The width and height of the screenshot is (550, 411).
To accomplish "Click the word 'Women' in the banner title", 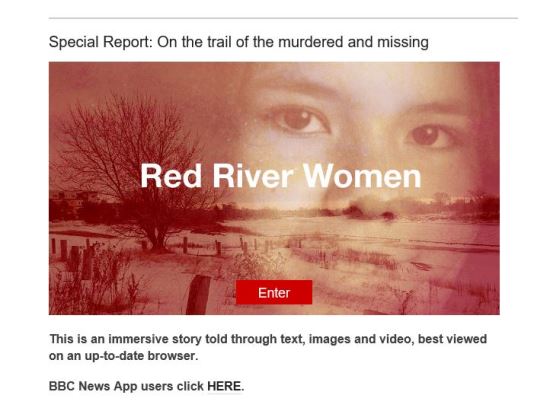I will [x=362, y=176].
